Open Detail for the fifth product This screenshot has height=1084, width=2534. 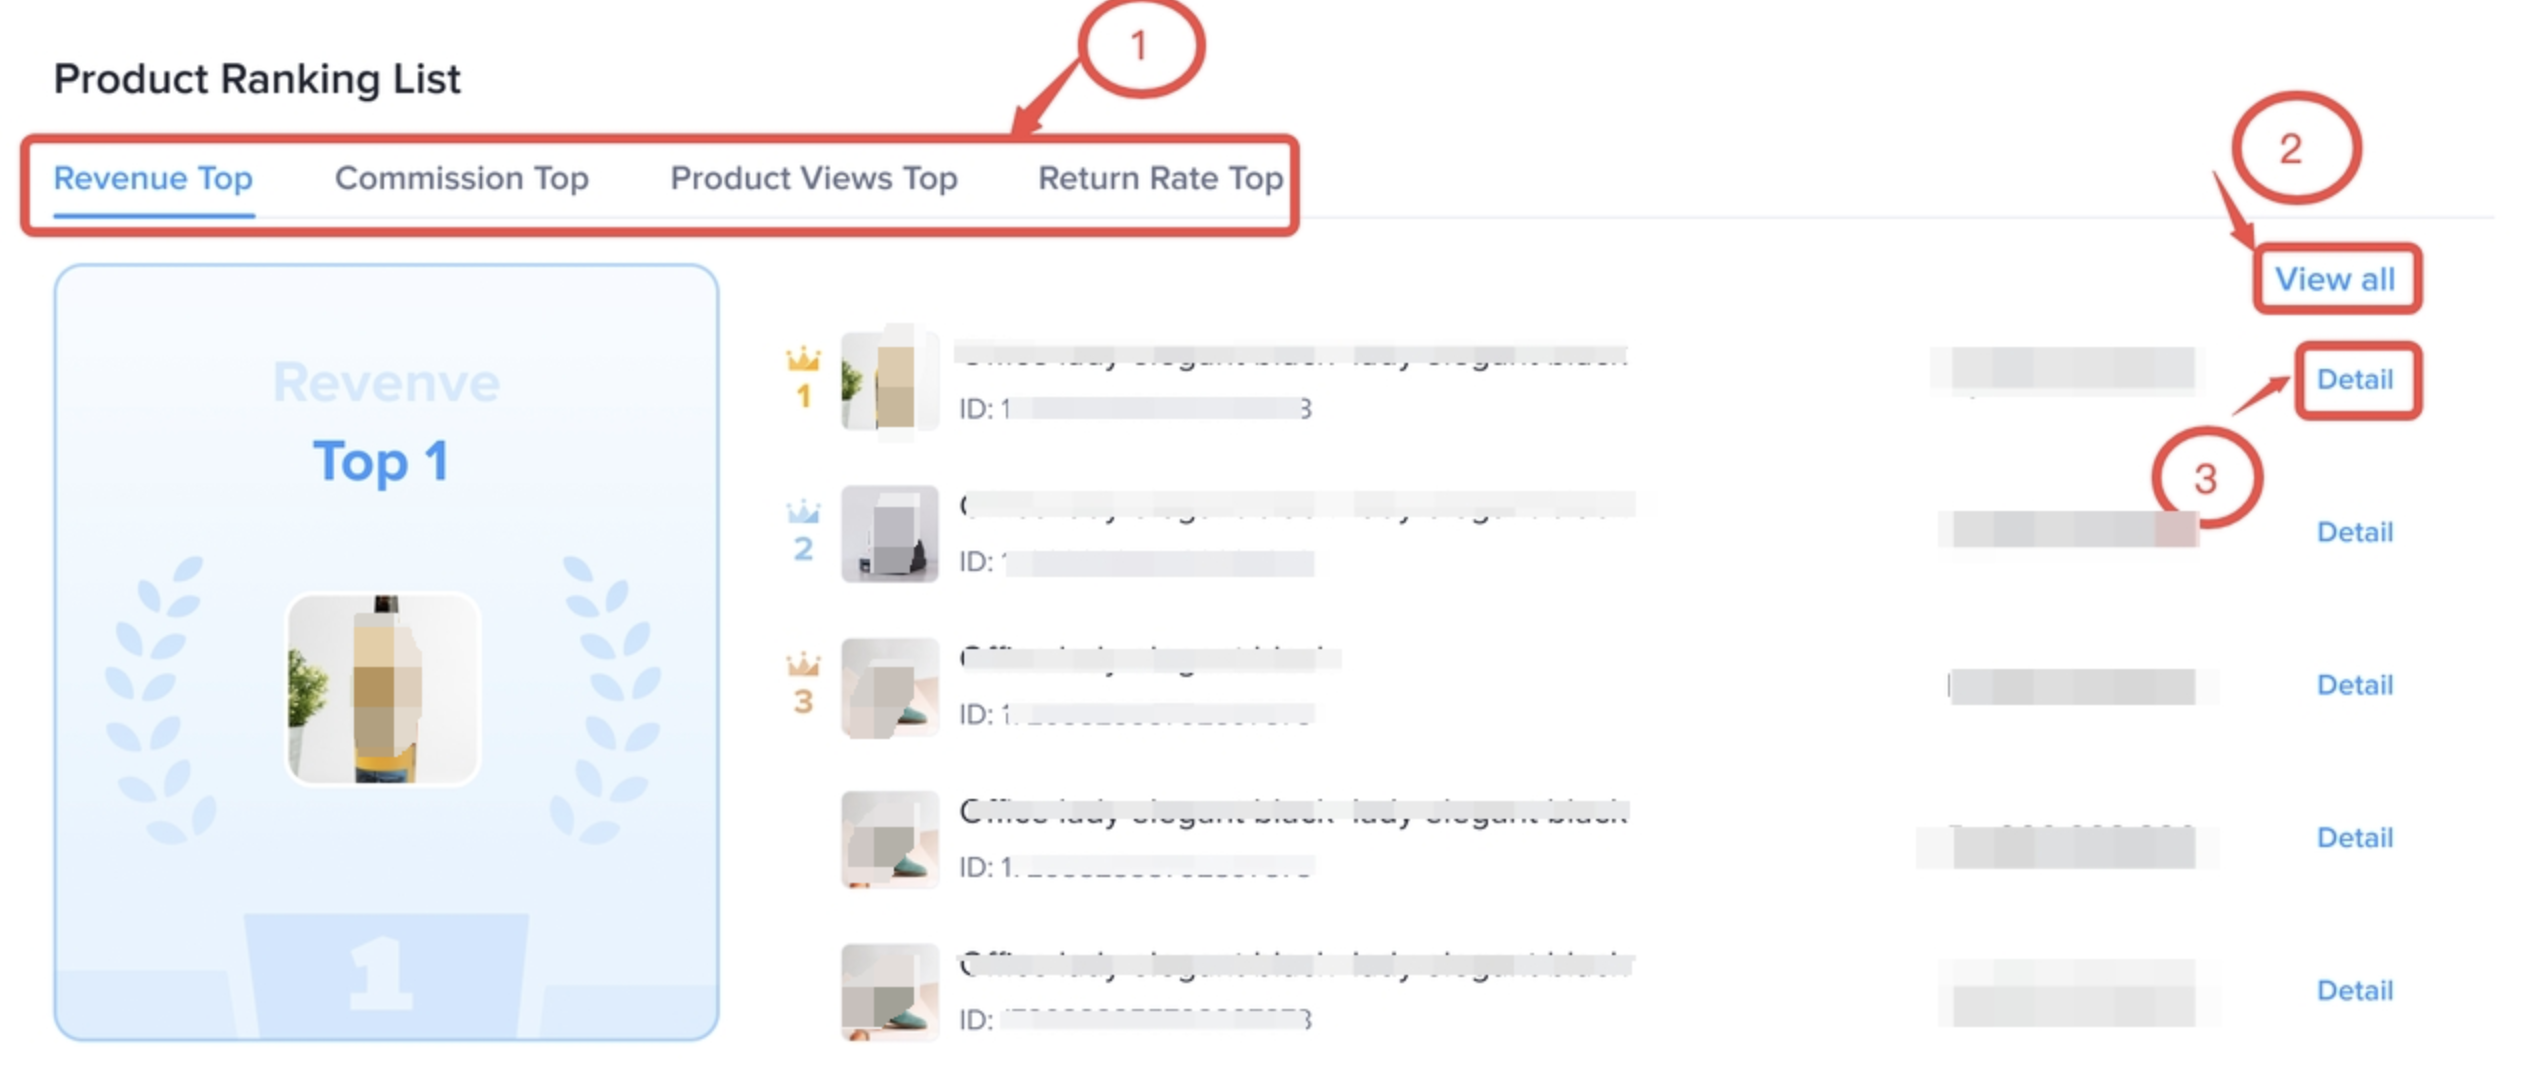coord(2355,991)
